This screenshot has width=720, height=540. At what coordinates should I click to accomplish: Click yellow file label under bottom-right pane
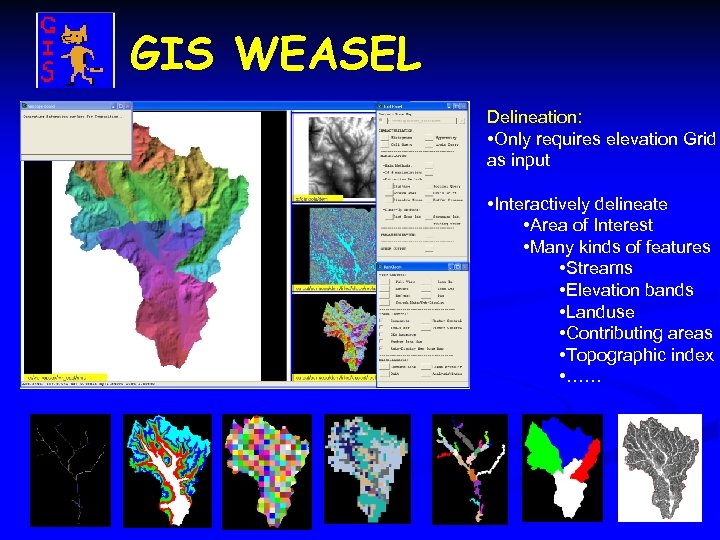pos(334,377)
